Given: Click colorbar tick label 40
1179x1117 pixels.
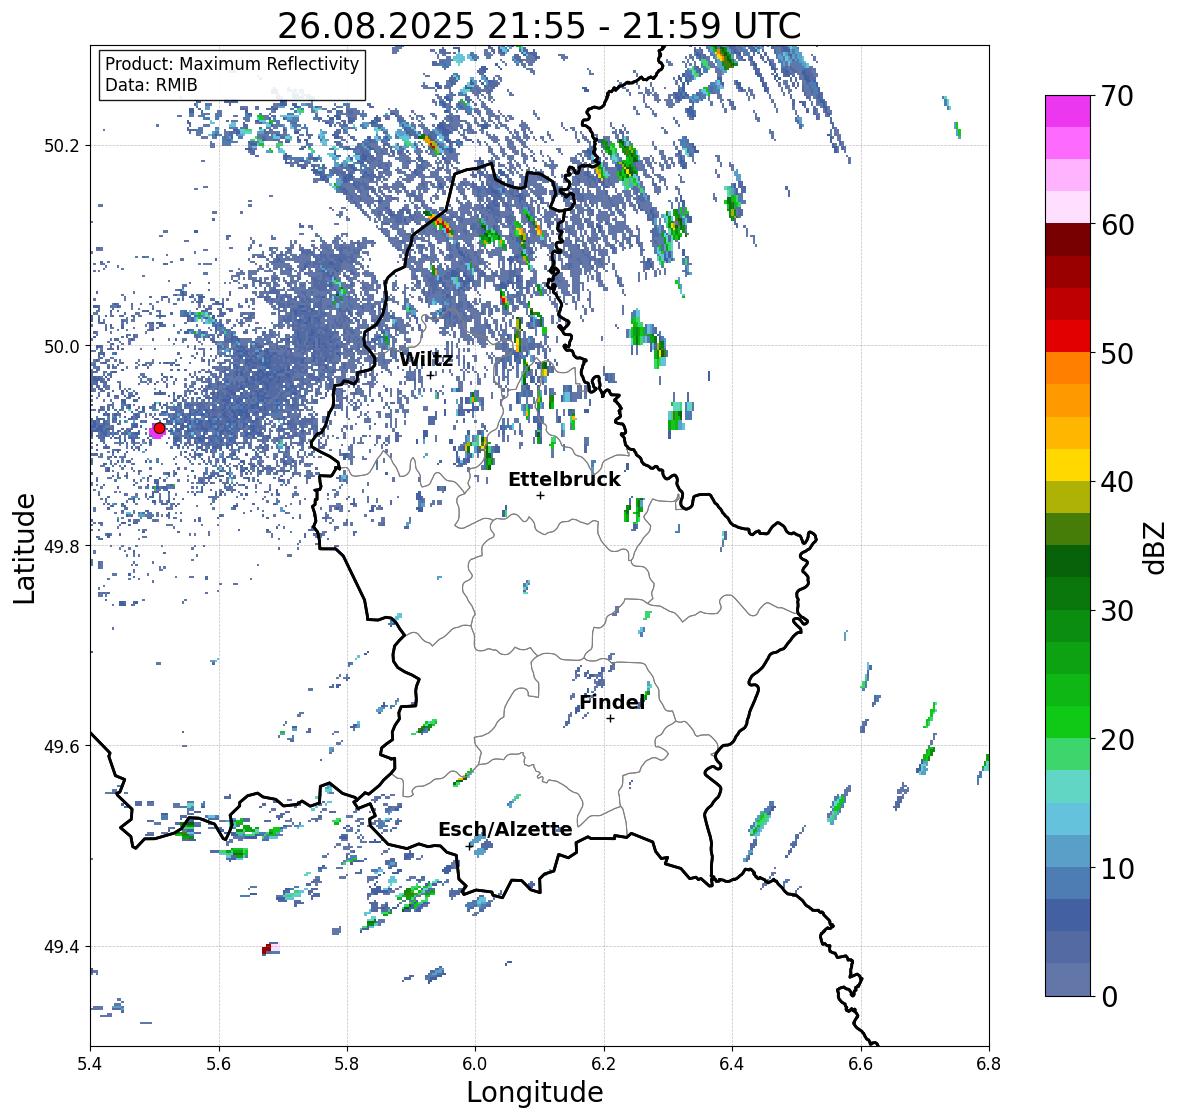Looking at the screenshot, I should point(1117,482).
